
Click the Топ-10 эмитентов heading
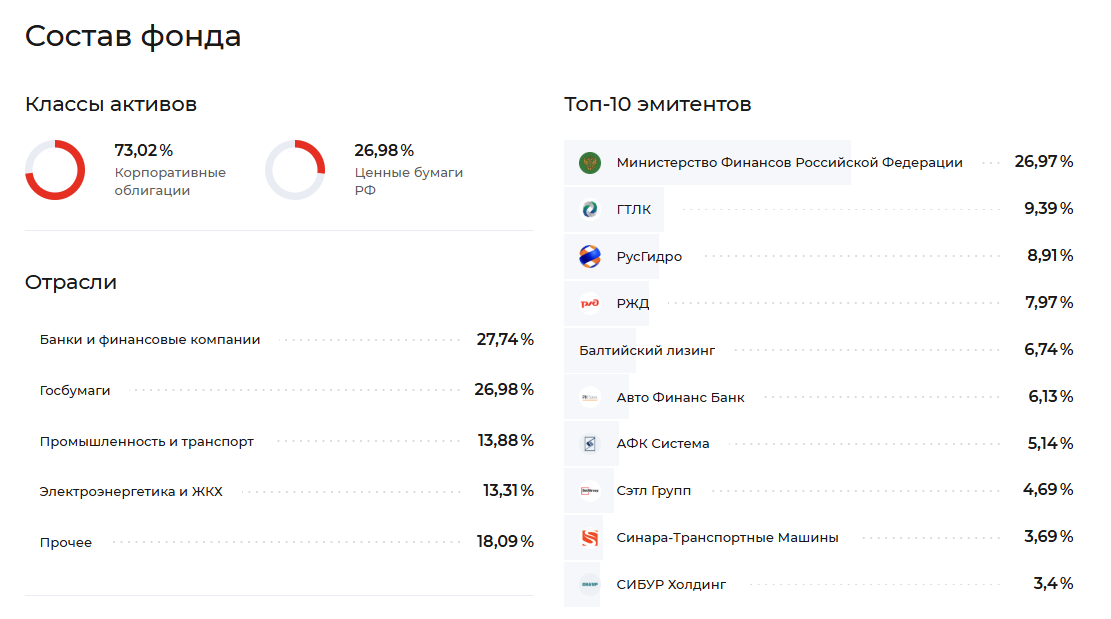(657, 104)
